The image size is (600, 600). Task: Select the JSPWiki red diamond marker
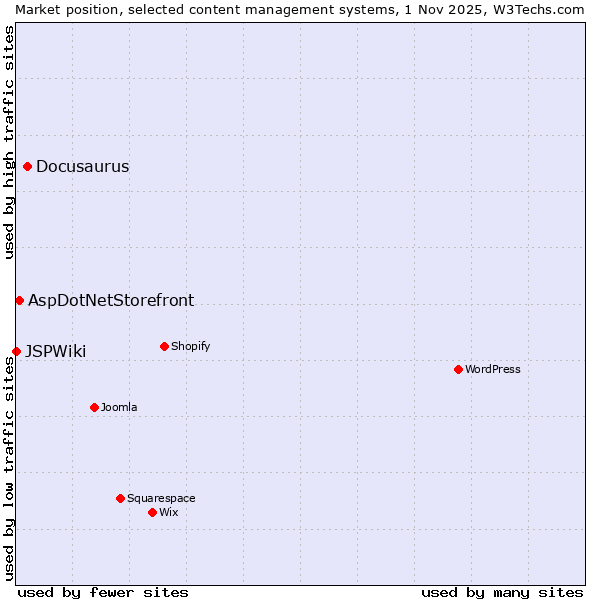[x=16, y=351]
